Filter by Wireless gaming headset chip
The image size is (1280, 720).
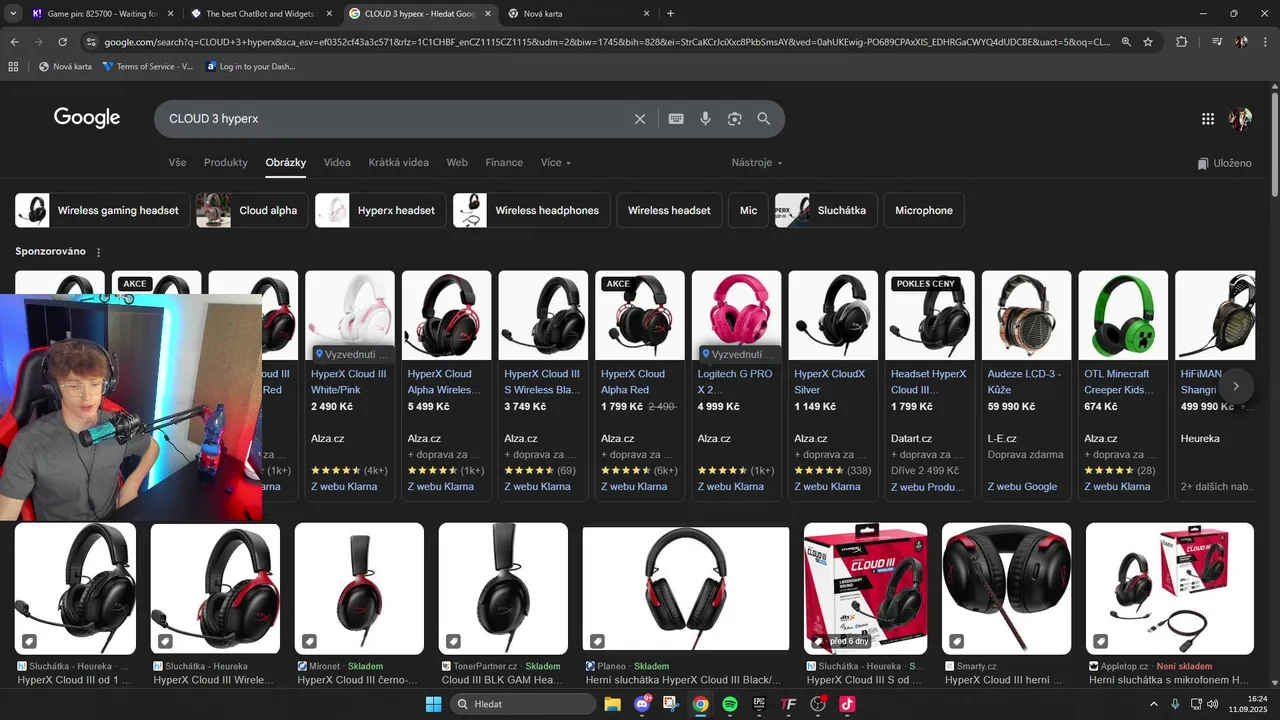pos(102,210)
